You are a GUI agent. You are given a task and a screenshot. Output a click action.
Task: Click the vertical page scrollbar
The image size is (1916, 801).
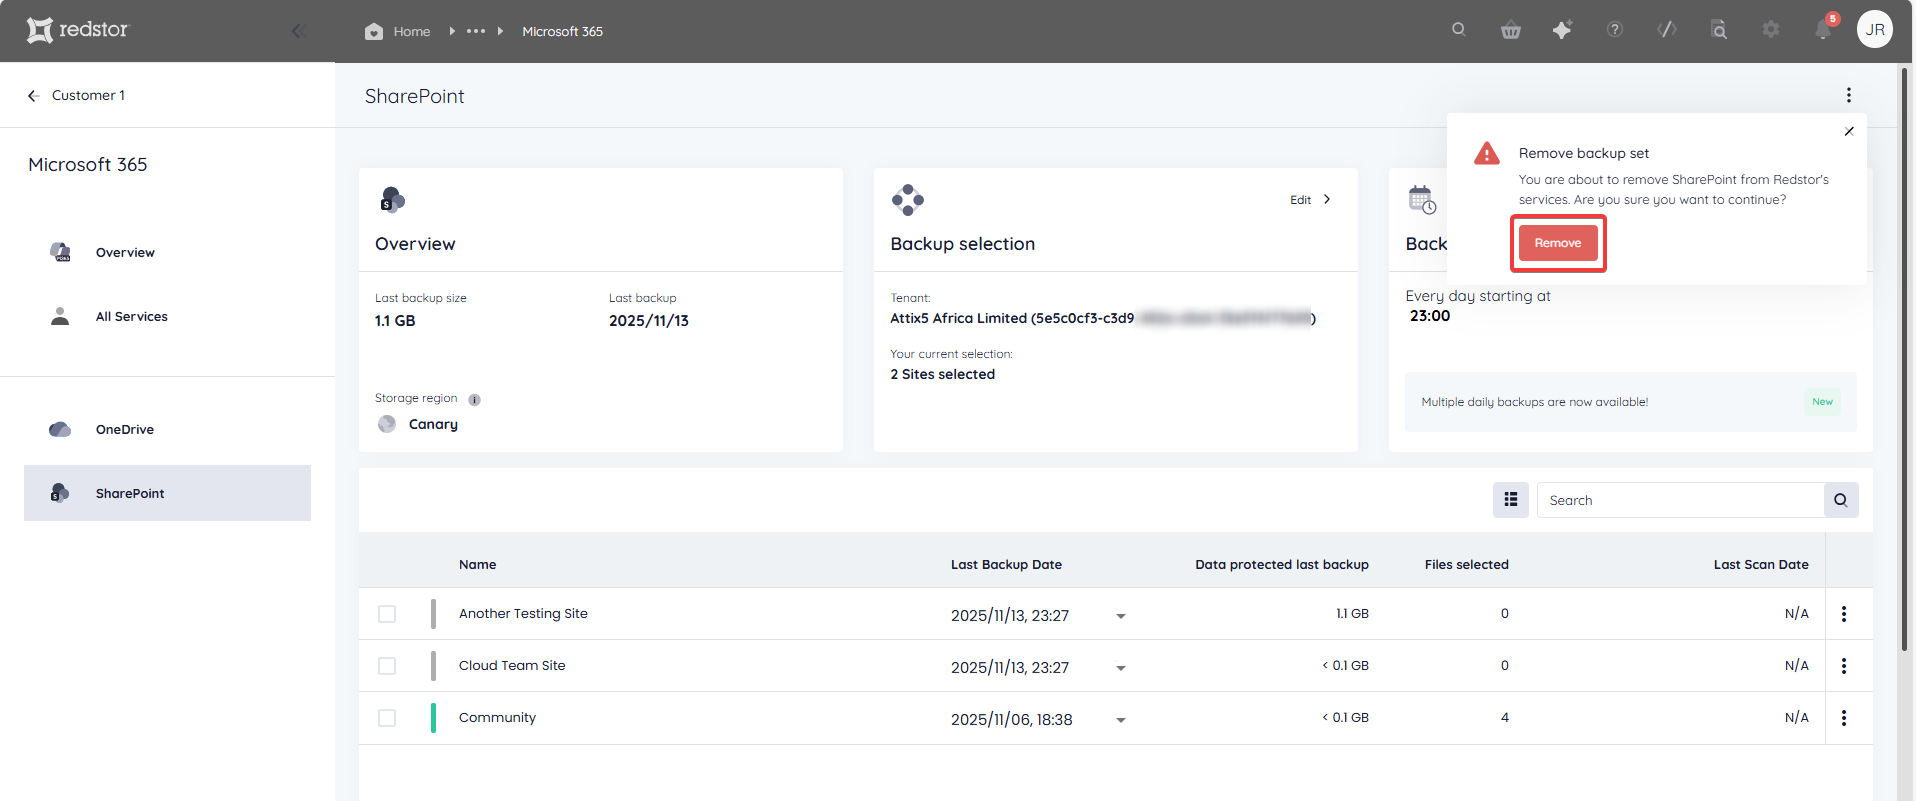1905,360
